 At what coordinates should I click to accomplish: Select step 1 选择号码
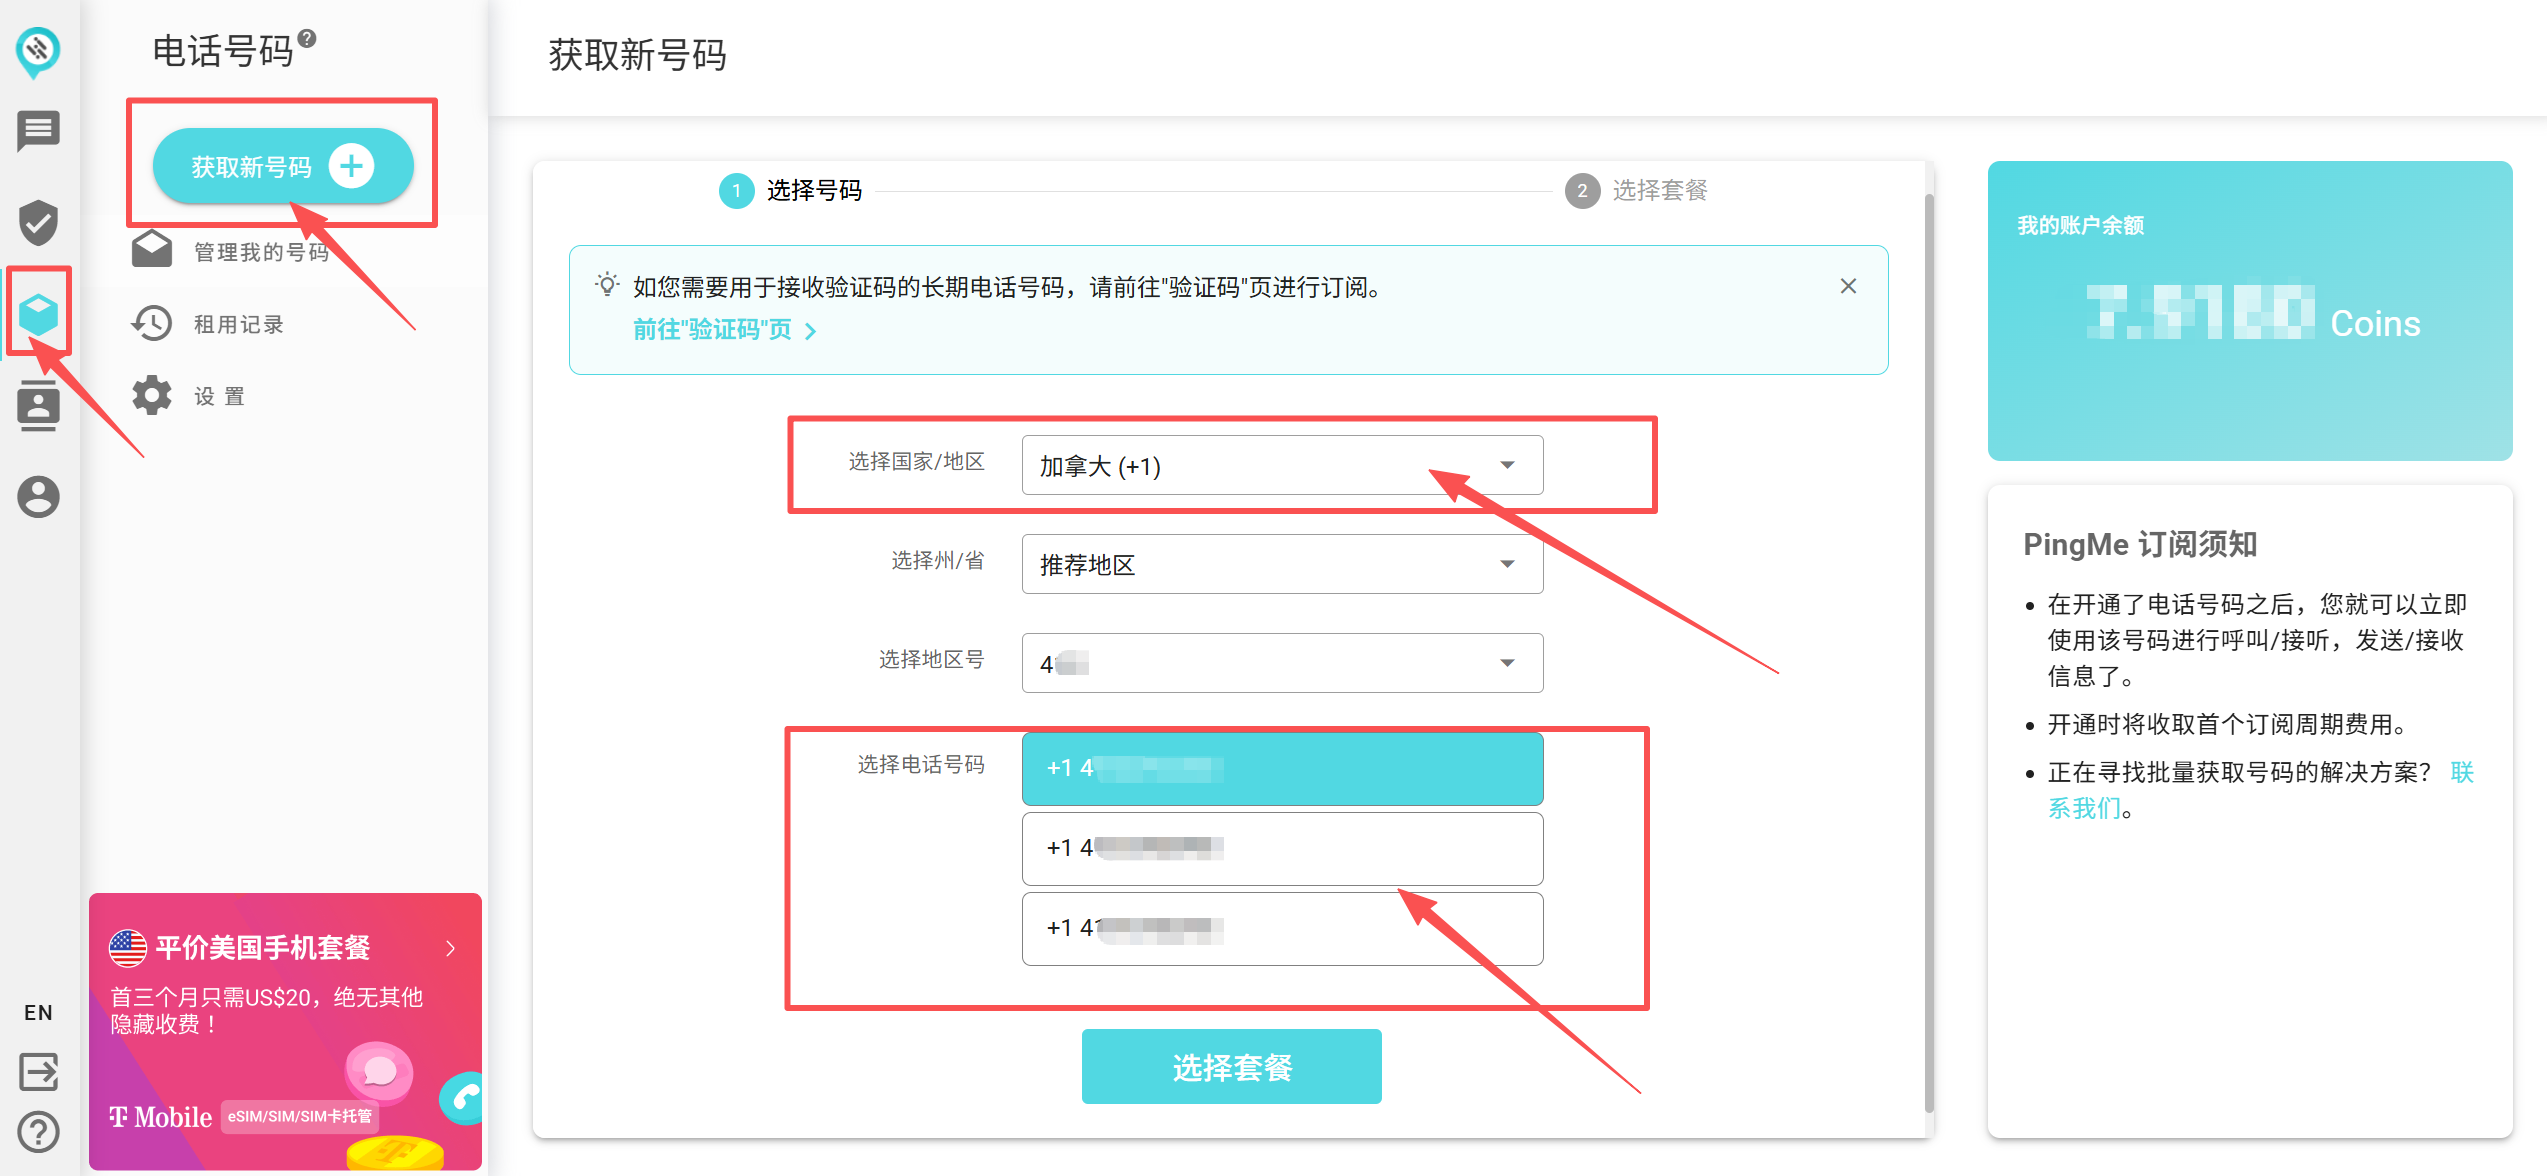click(791, 190)
